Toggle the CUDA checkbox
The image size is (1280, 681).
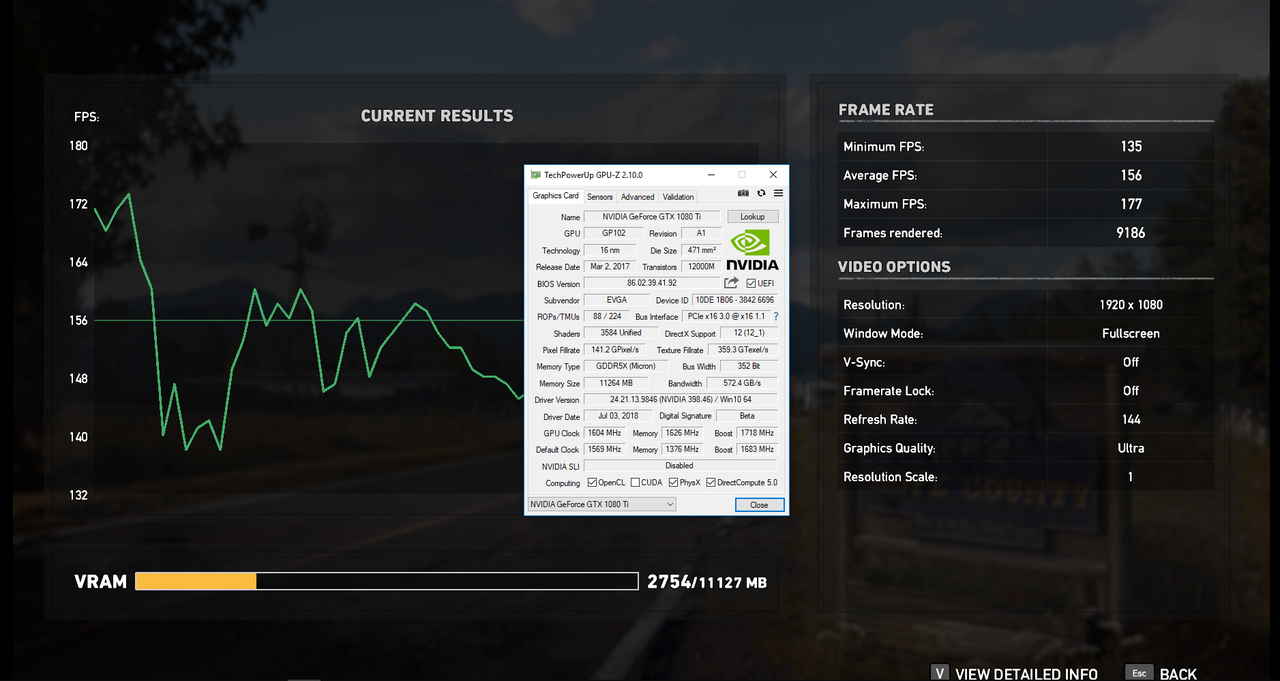[635, 483]
